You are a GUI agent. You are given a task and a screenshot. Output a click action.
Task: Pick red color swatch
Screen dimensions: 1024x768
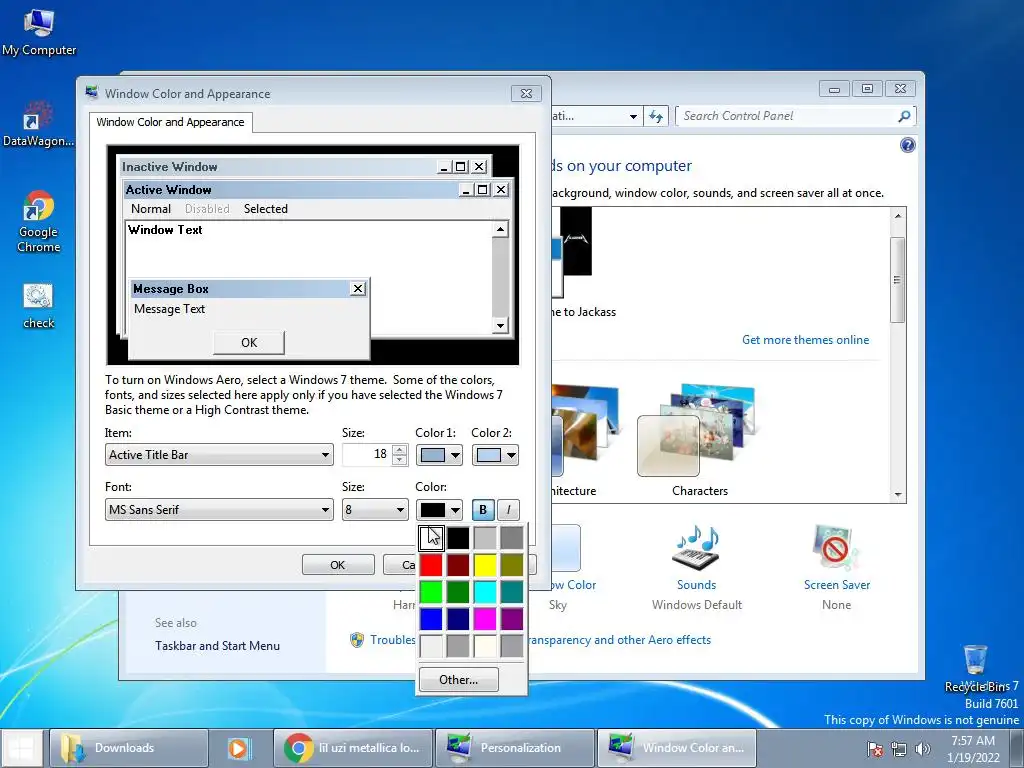[431, 565]
